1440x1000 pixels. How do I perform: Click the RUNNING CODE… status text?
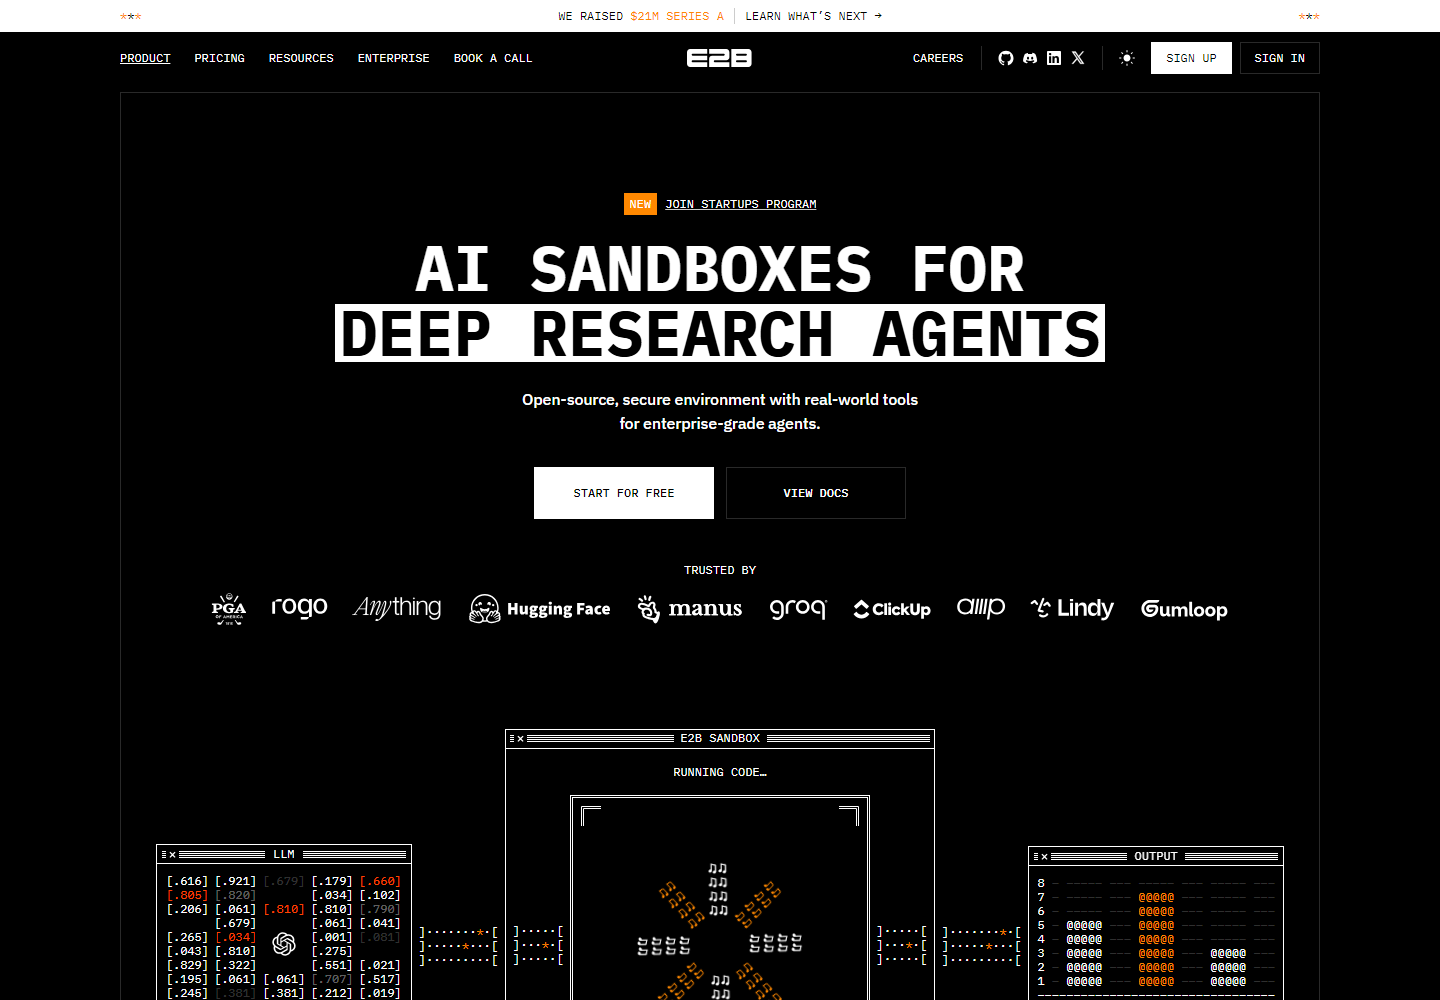click(720, 772)
